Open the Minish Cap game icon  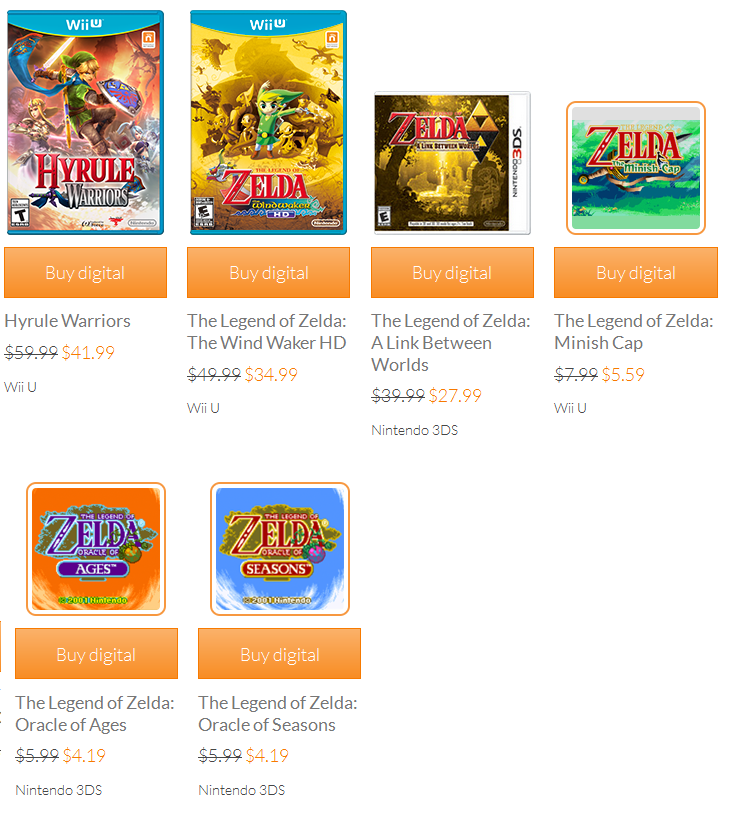pos(636,168)
